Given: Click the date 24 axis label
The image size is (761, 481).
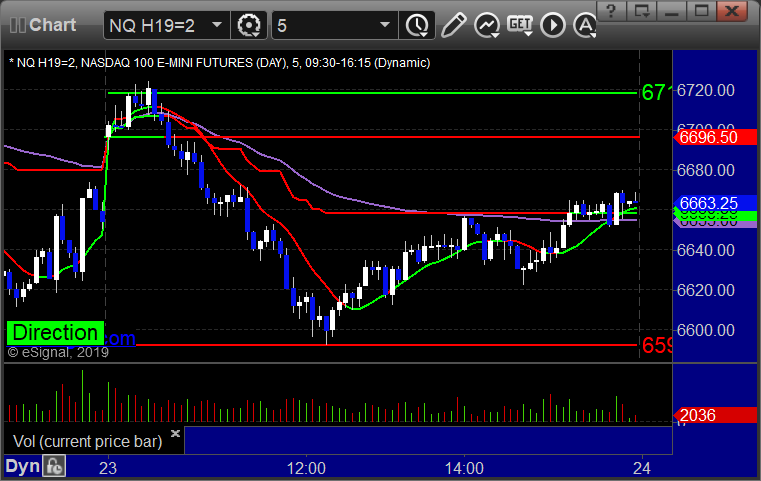Looking at the screenshot, I should click(642, 468).
